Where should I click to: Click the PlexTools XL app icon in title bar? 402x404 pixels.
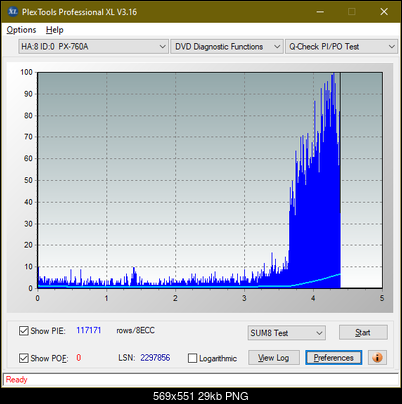tap(13, 12)
